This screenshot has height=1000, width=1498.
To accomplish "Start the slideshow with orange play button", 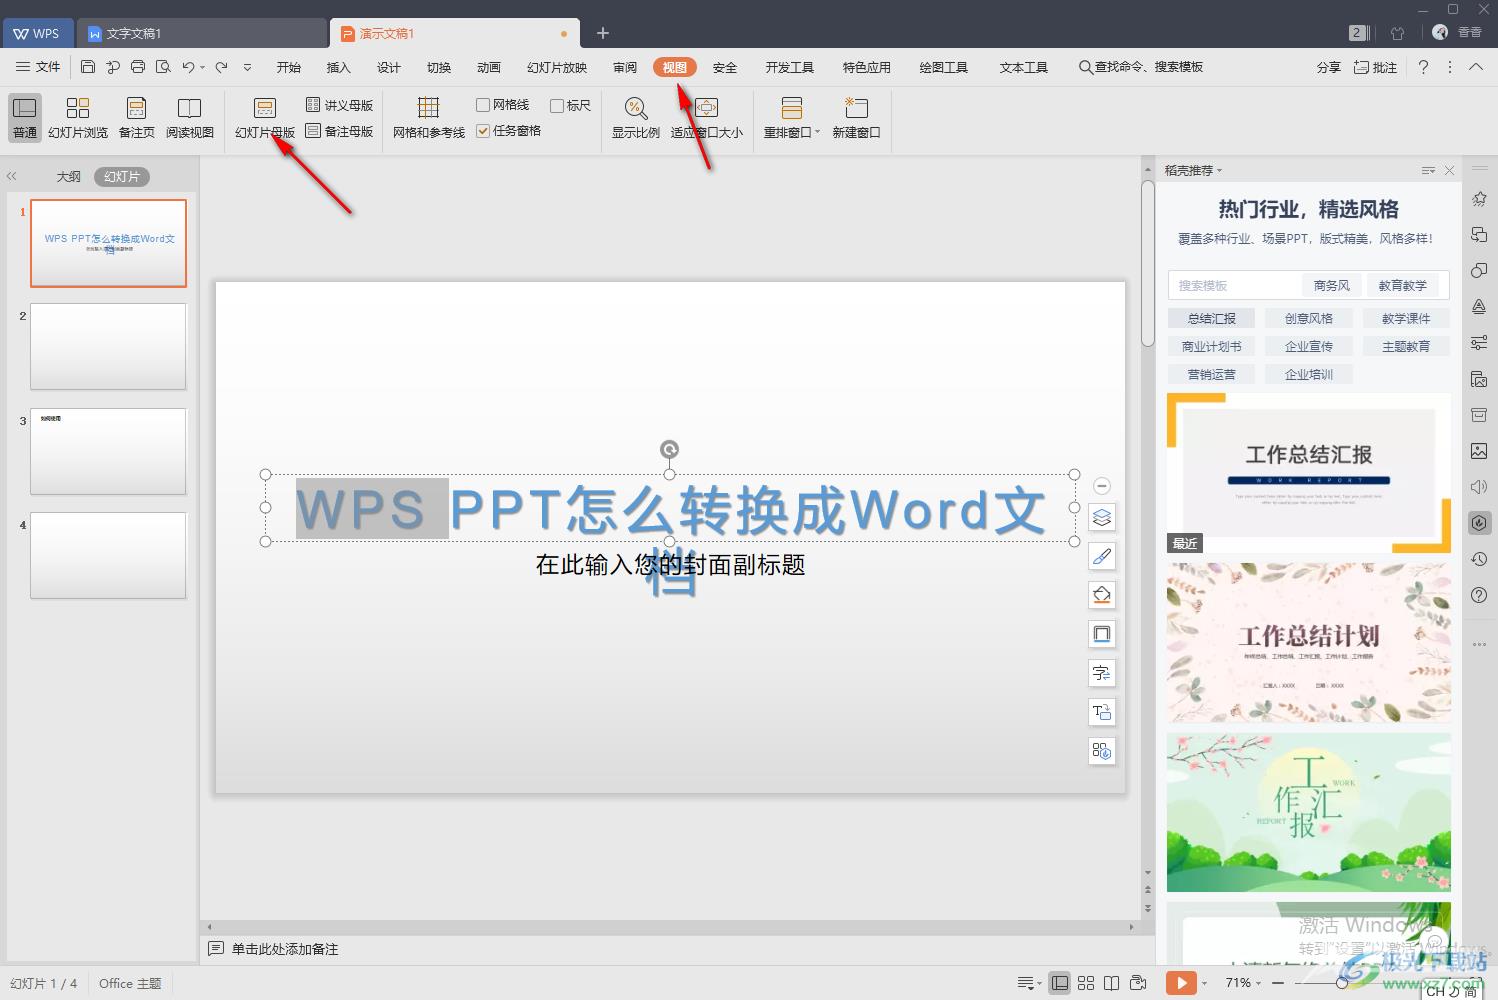I will [x=1181, y=983].
